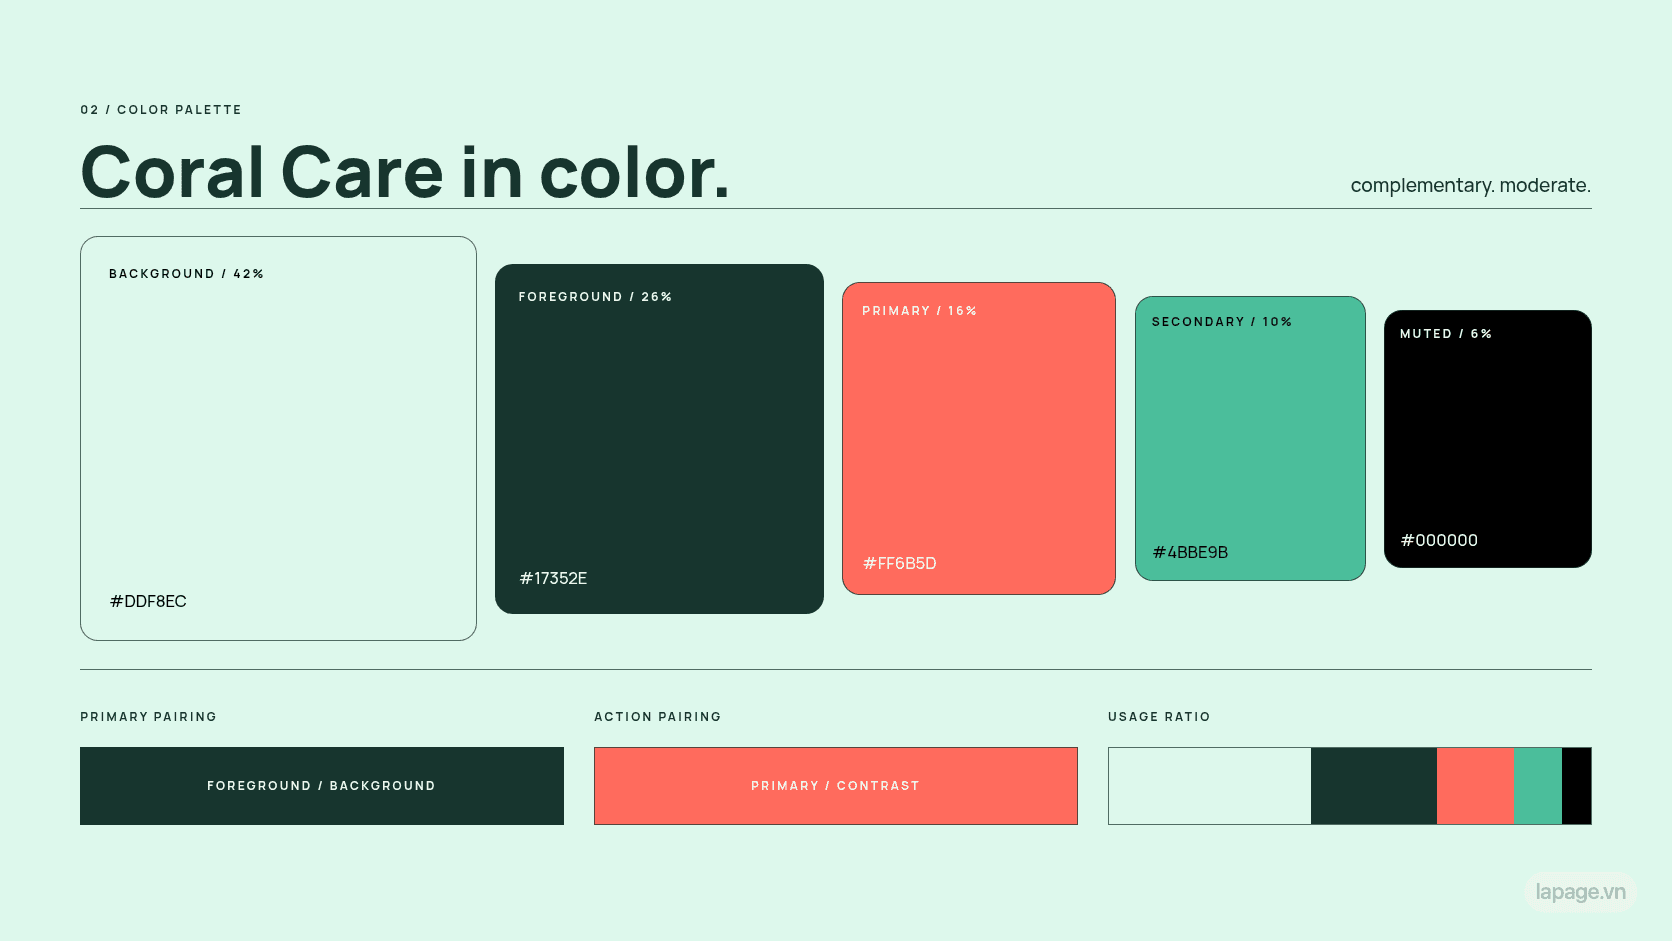Select the #17352E hex code text
The image size is (1672, 941).
[553, 578]
